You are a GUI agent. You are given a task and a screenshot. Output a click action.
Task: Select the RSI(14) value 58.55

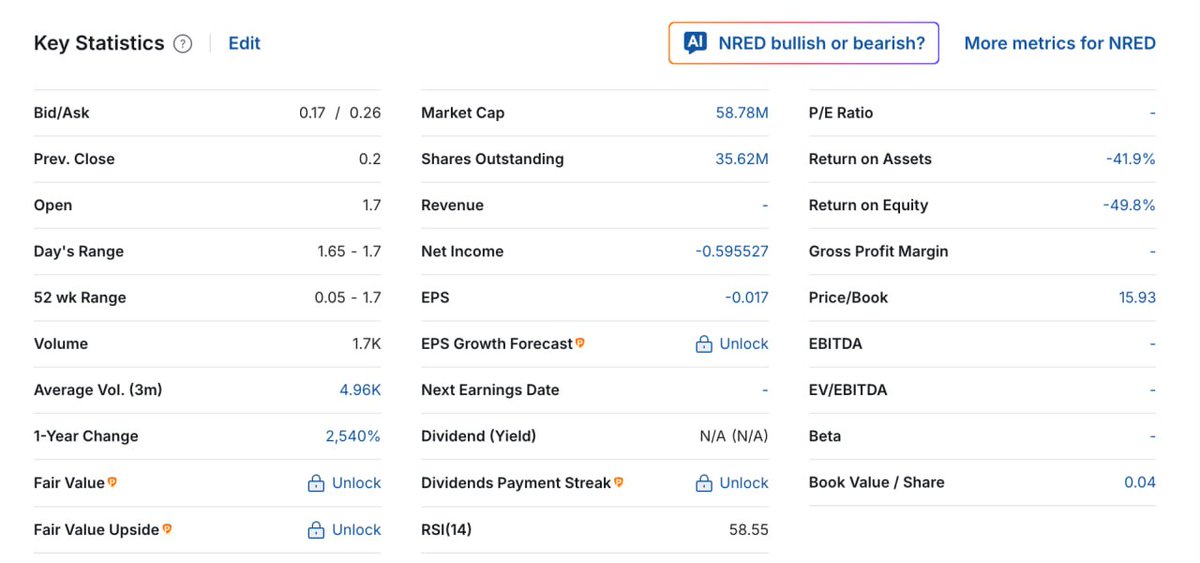tap(749, 530)
